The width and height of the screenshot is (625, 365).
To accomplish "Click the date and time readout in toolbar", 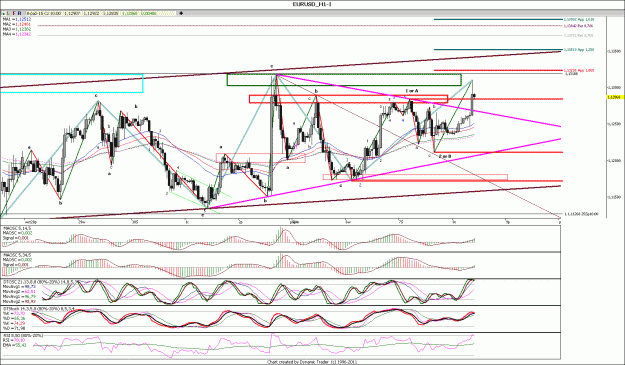I will point(44,13).
